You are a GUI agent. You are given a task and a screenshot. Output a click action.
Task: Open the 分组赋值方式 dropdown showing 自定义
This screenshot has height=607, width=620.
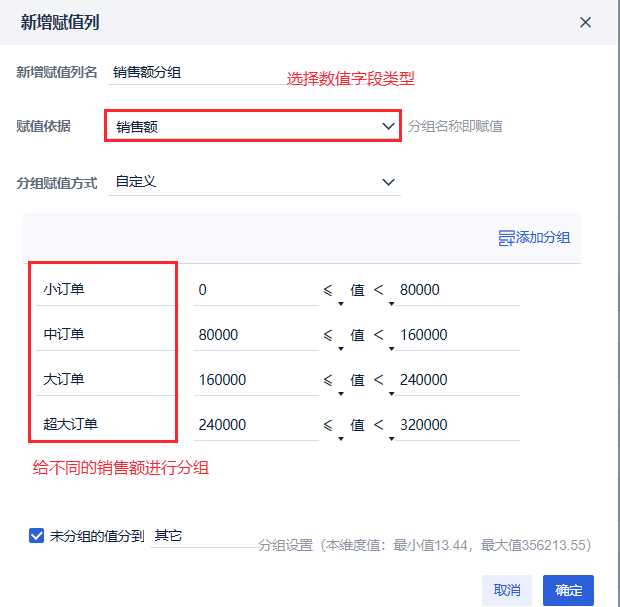tap(254, 182)
